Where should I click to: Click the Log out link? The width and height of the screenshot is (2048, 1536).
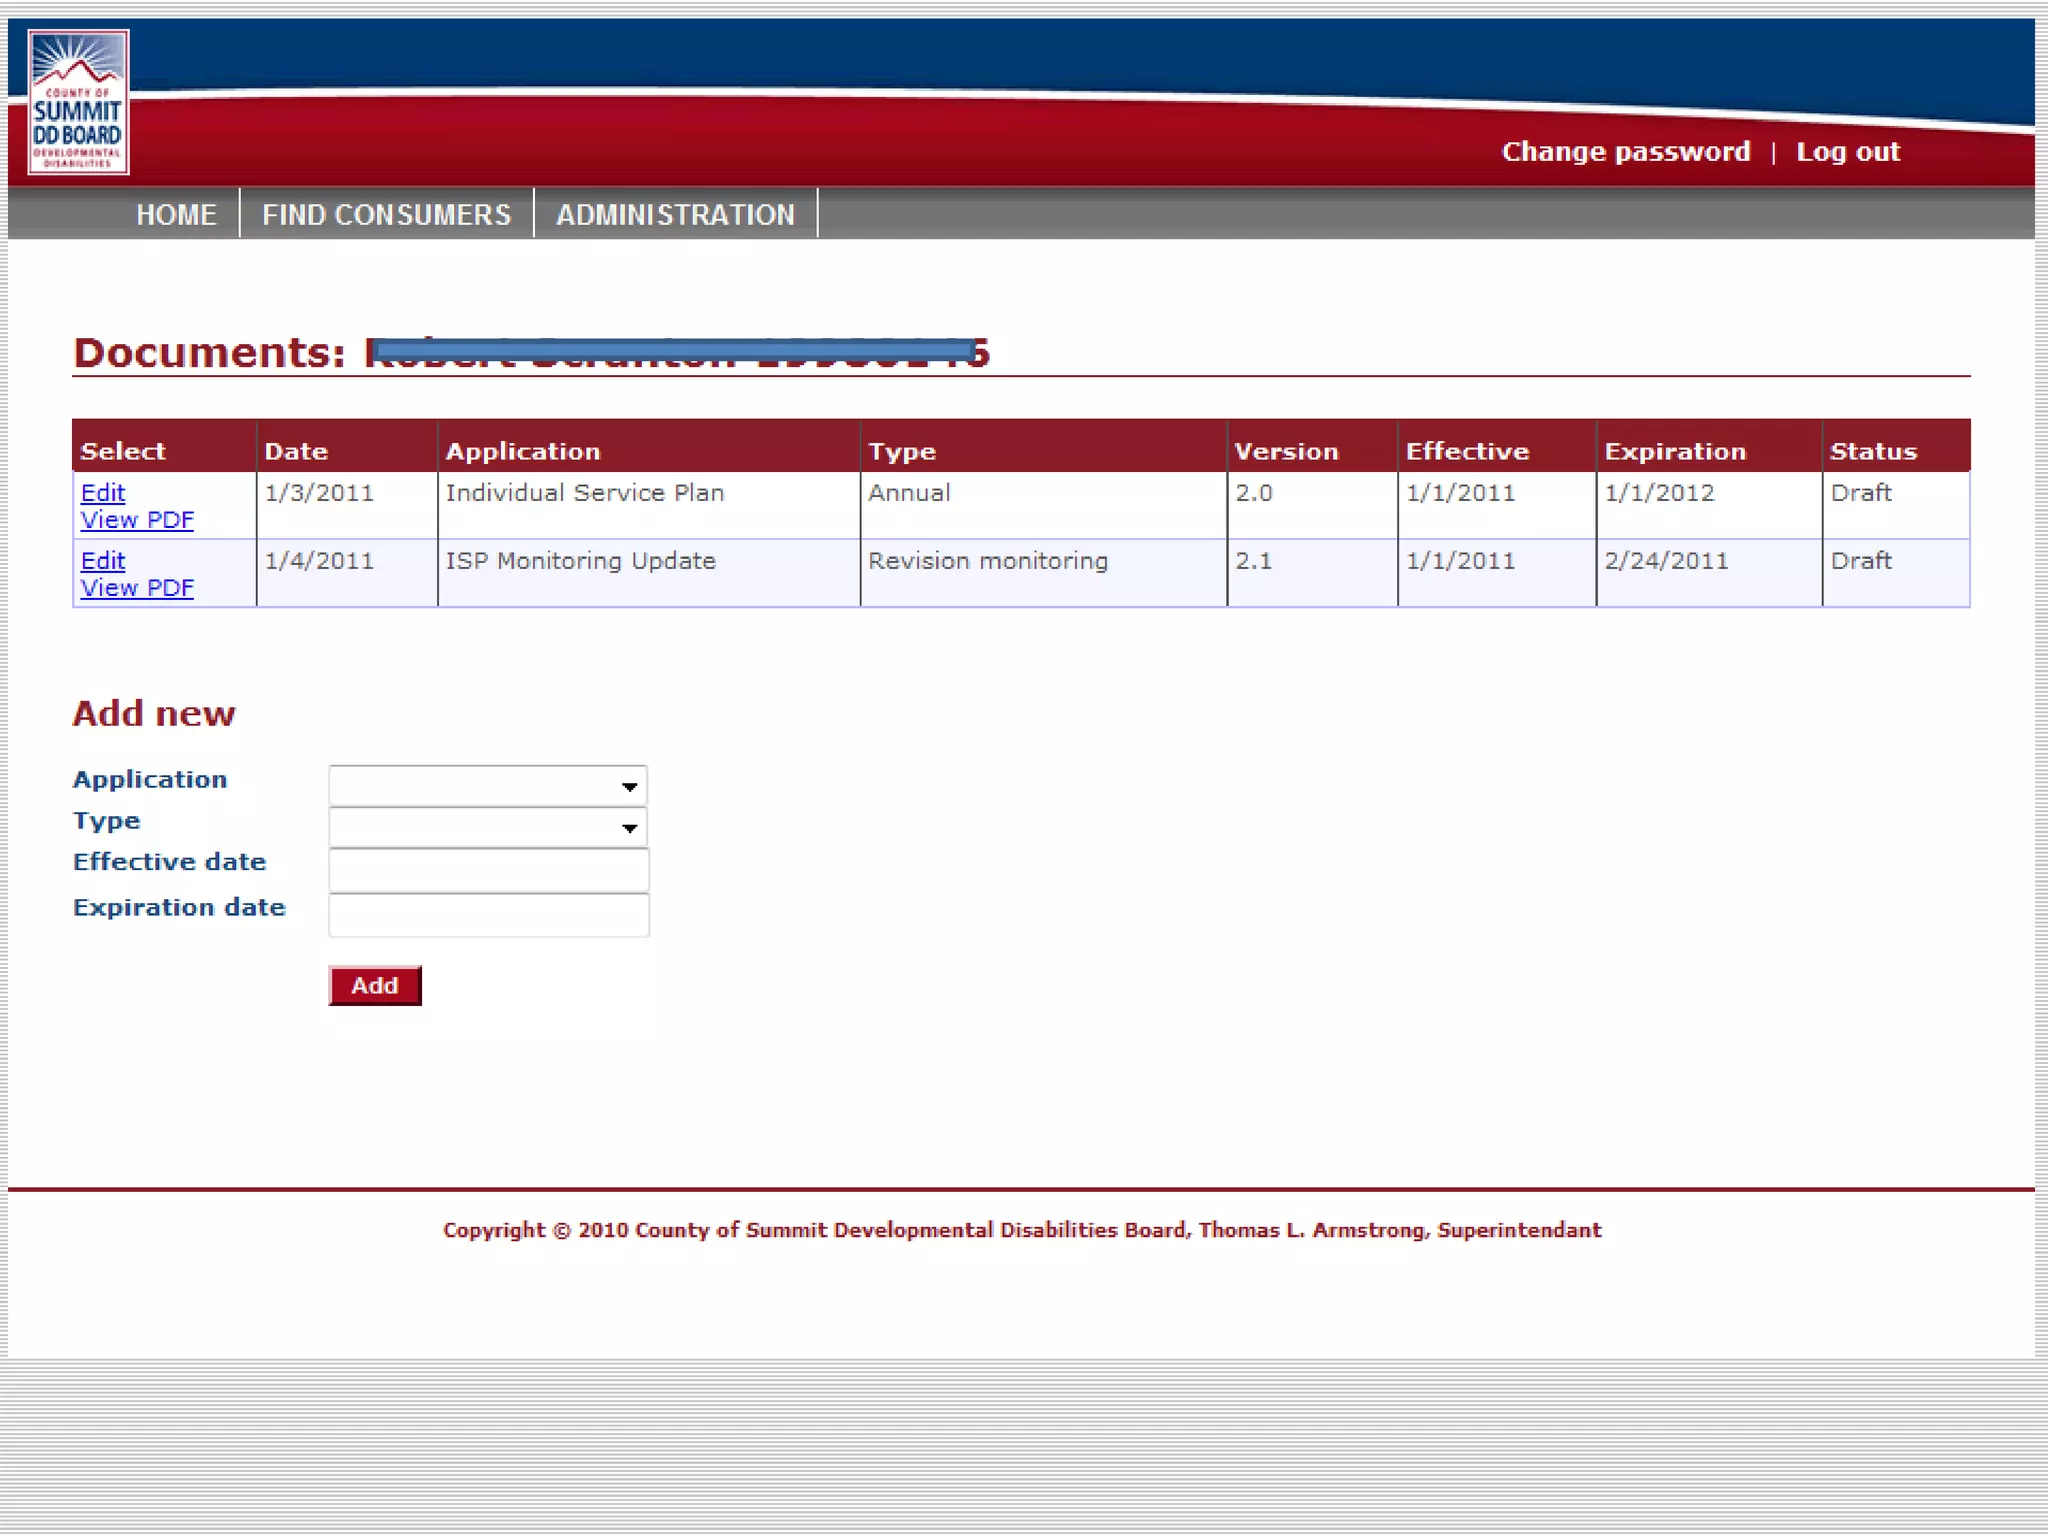1847,152
